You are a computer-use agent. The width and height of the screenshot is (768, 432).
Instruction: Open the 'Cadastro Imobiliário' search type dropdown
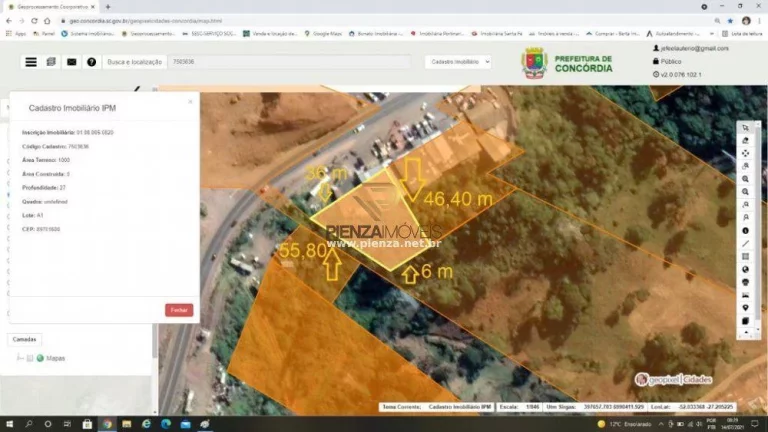tap(458, 62)
